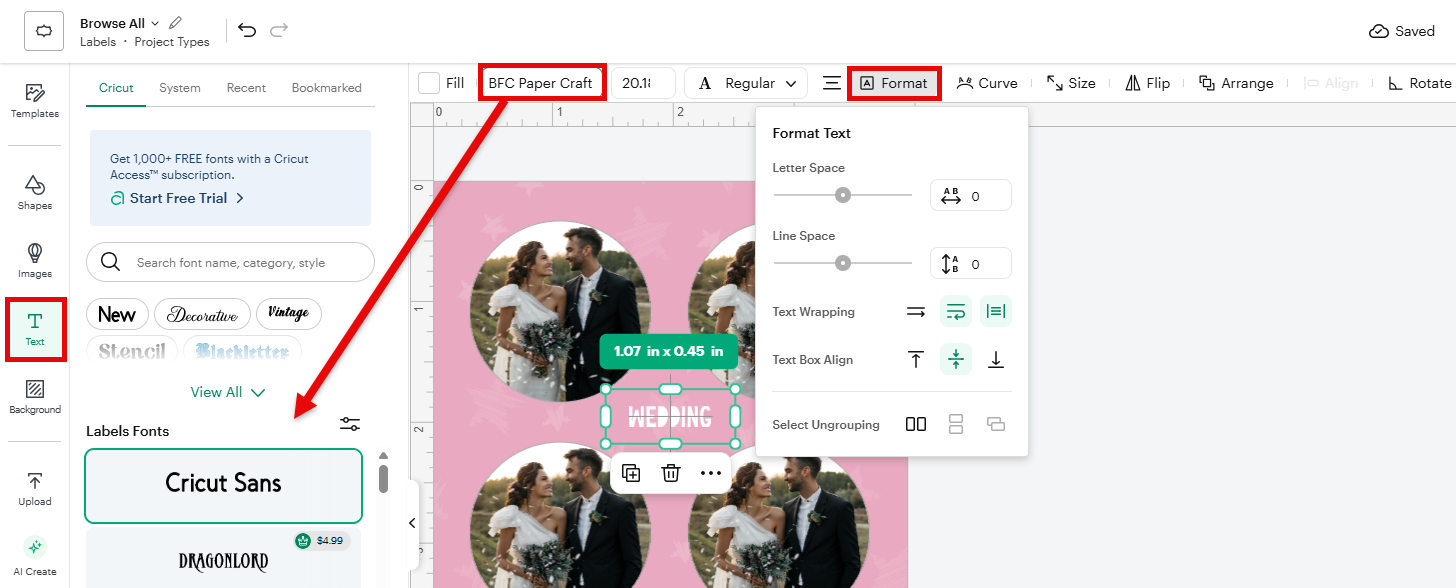Open the Arrange tool
Screen dimensions: 1456x588
click(1236, 83)
